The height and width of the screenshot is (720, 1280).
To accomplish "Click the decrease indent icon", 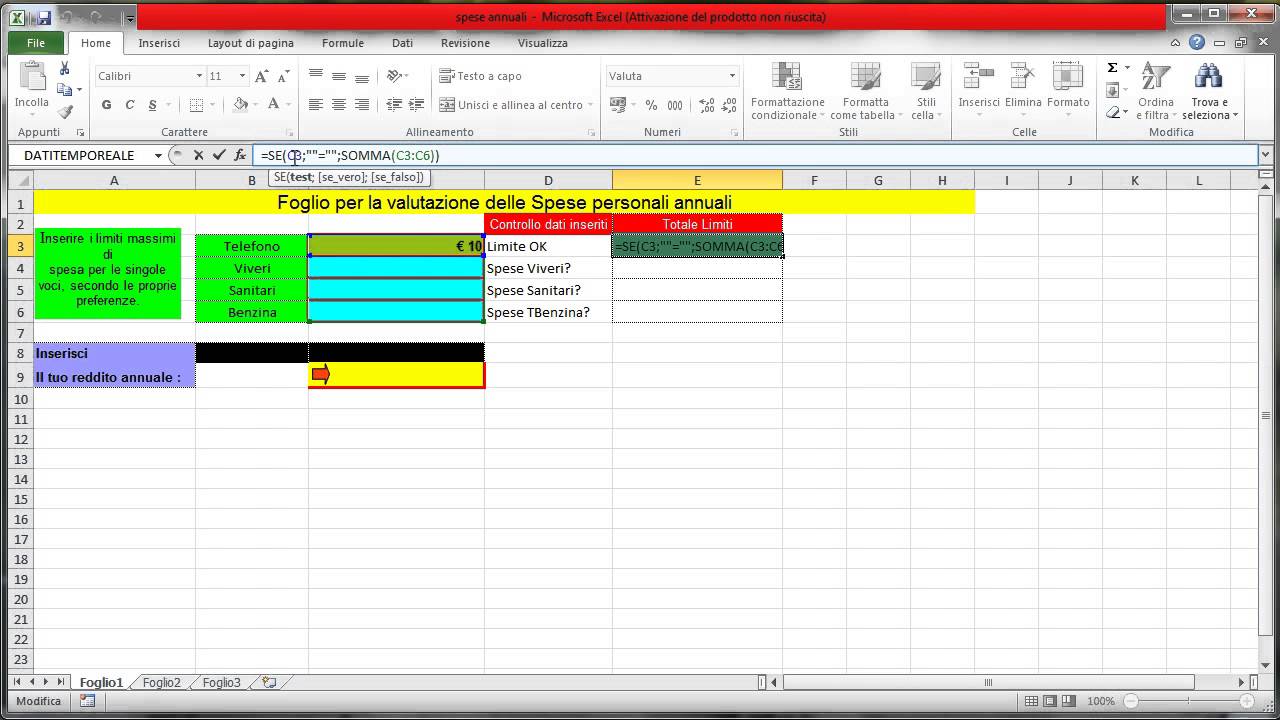I will coord(393,105).
